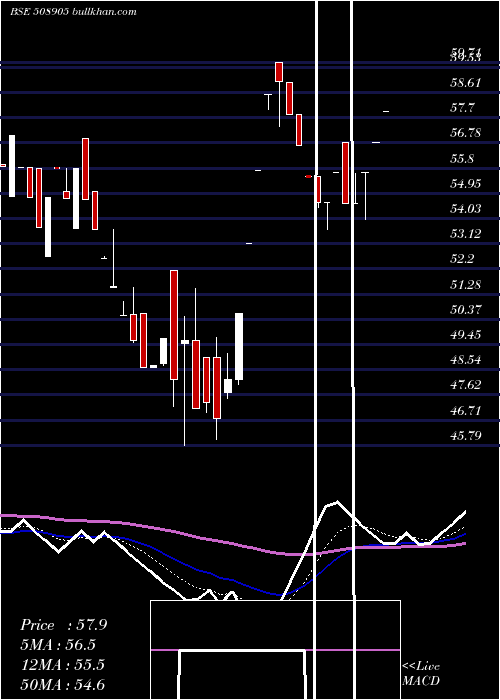500x700 pixels.
Task: Click the 50.37 price axis label
Action: coord(466,309)
